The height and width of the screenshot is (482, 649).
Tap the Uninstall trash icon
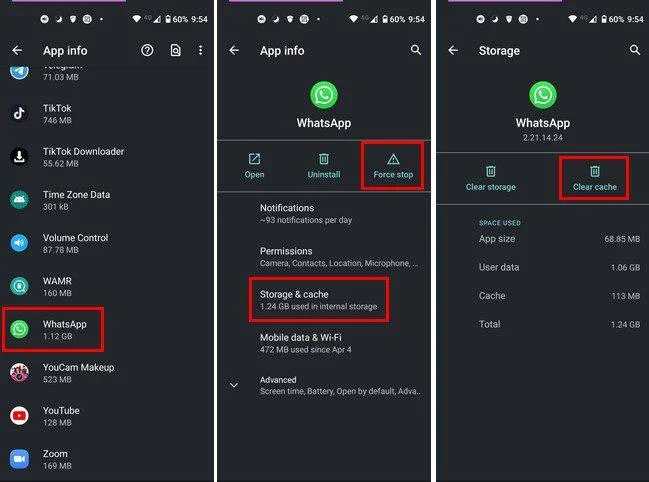(x=324, y=159)
